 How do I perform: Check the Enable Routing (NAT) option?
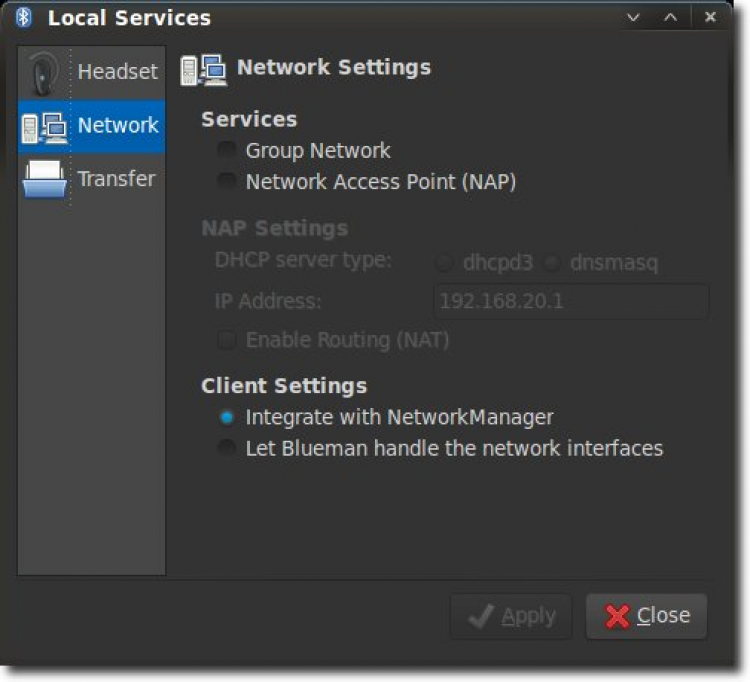pos(228,340)
